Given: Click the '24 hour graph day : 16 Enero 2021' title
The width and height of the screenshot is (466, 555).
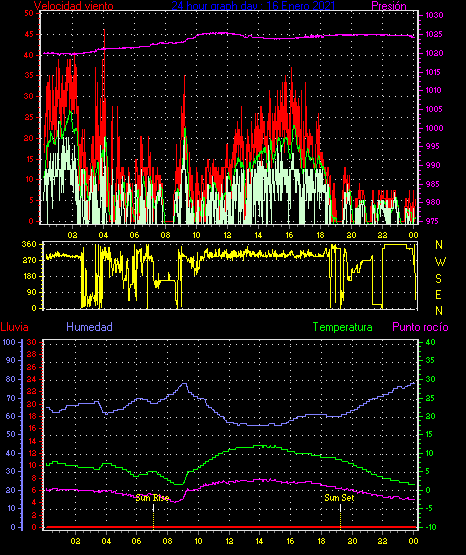Looking at the screenshot, I should 253,6.
